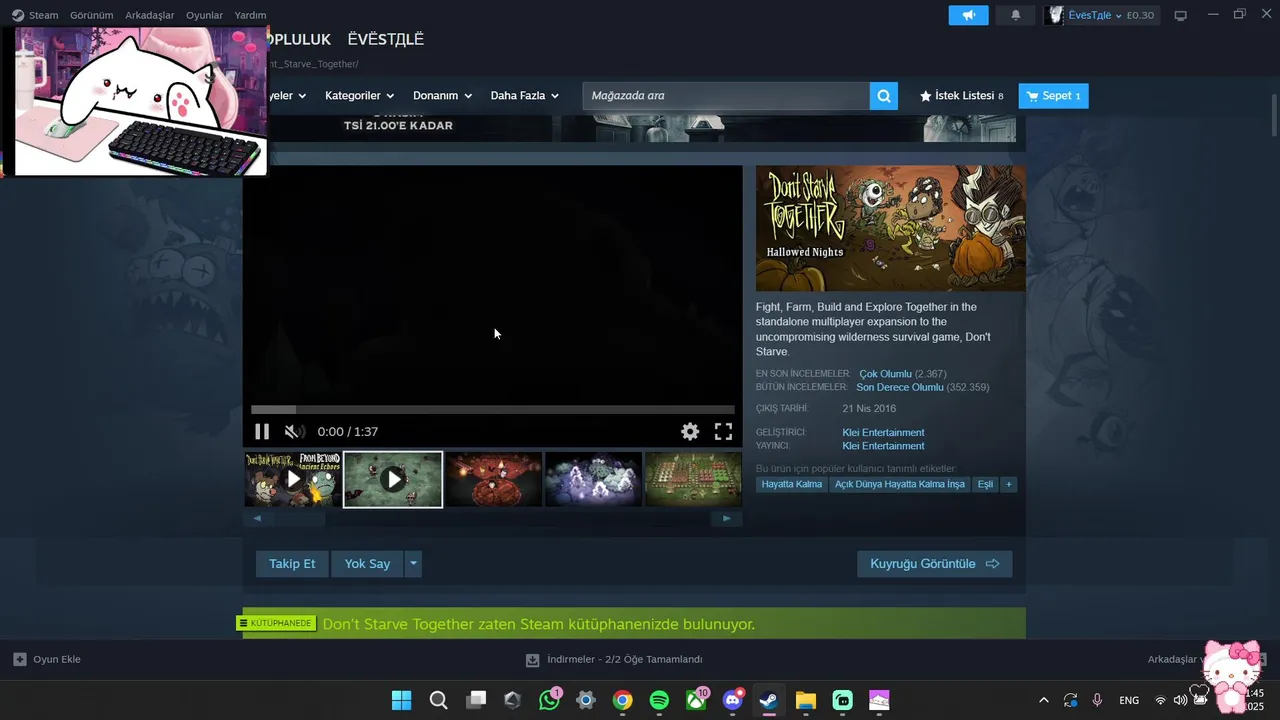Screen dimensions: 1280x720
Task: Open Son Derece Olumlu all reviews link
Action: [x=900, y=387]
